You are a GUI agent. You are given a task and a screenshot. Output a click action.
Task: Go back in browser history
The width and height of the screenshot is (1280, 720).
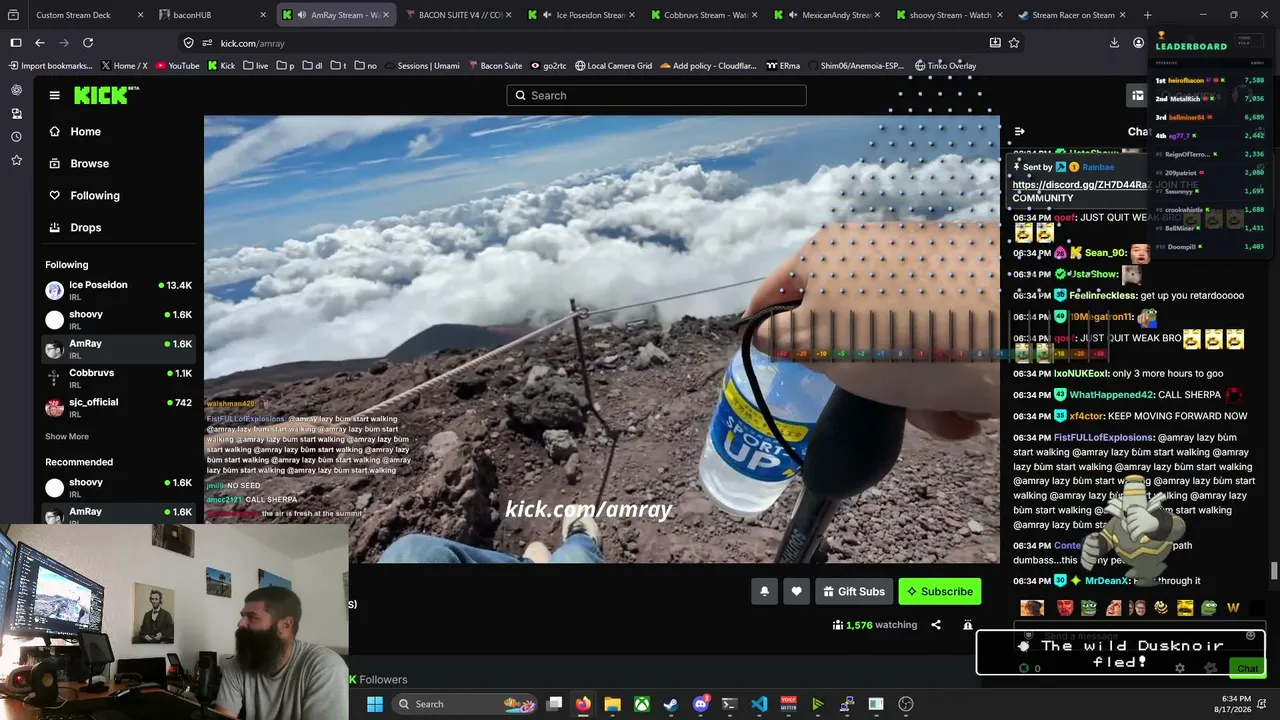[39, 43]
